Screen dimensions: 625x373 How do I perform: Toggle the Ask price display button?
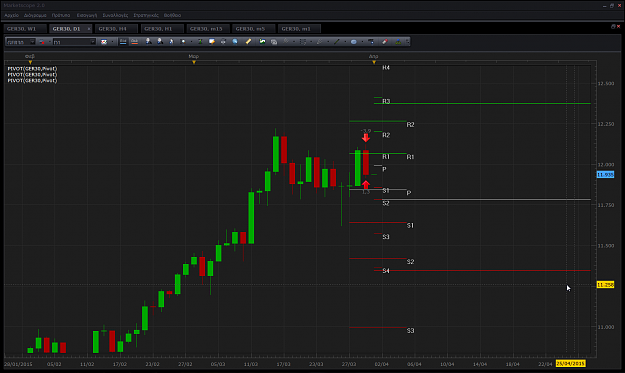point(135,41)
